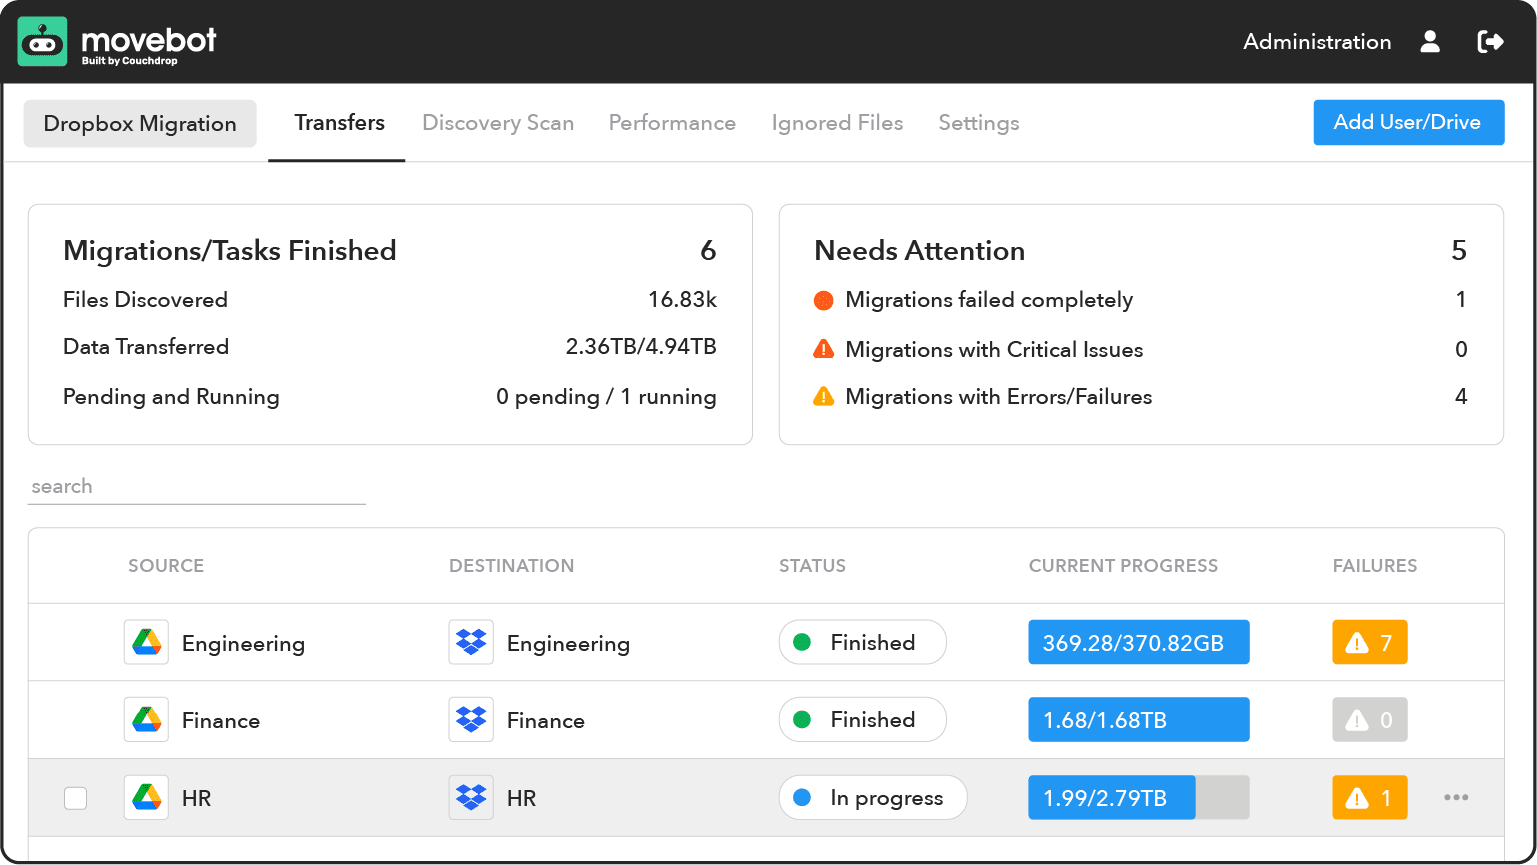1537x865 pixels.
Task: Open the user profile icon
Action: [1430, 41]
